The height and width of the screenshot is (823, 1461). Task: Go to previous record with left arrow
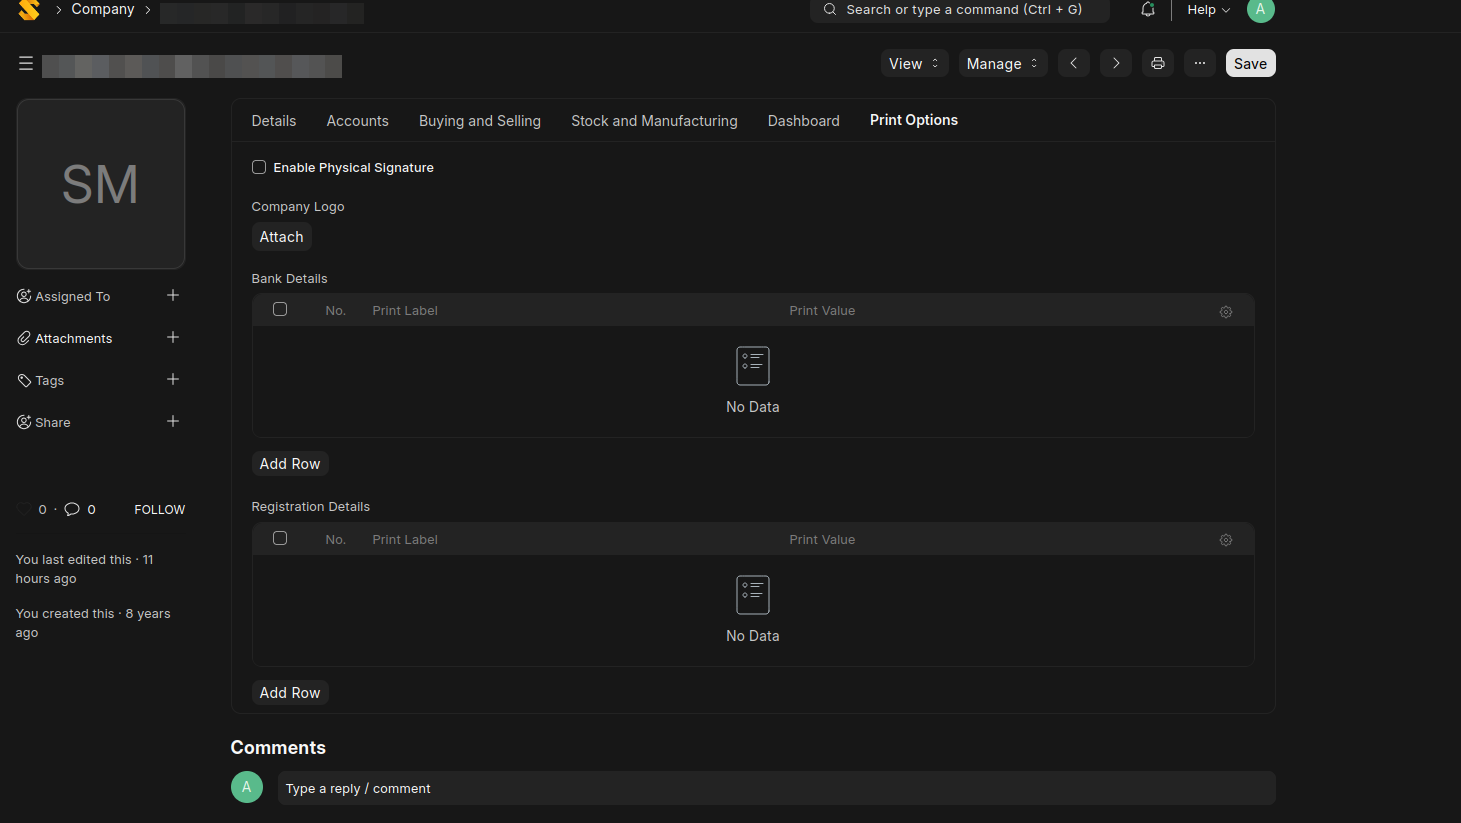(x=1073, y=63)
